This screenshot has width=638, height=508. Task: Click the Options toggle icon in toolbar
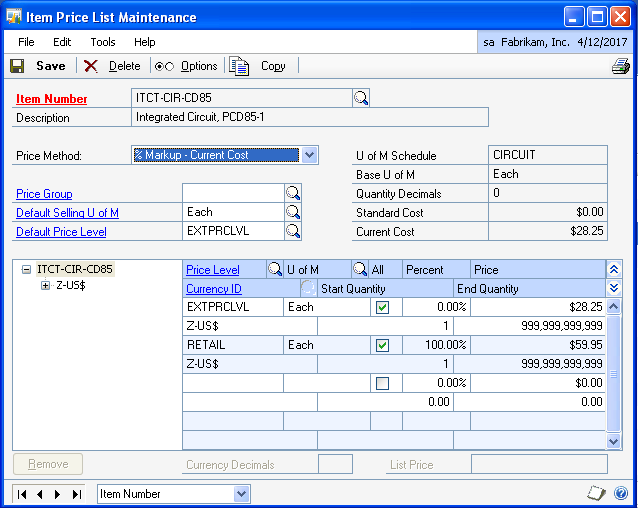coord(164,66)
